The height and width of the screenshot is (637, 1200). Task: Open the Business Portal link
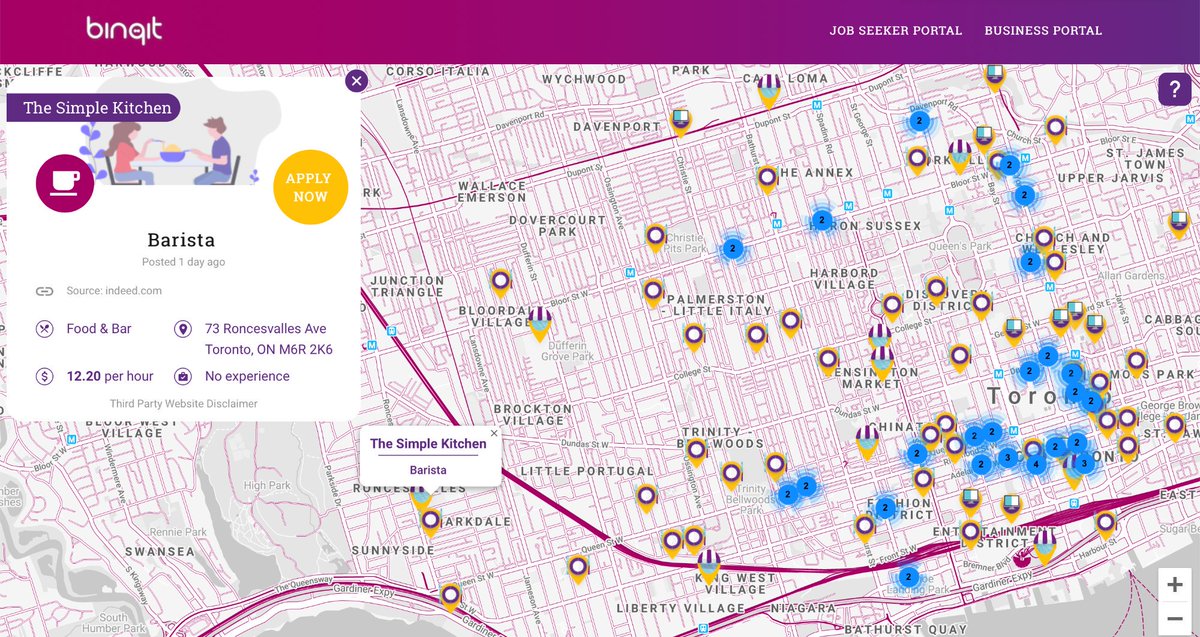coord(1043,30)
